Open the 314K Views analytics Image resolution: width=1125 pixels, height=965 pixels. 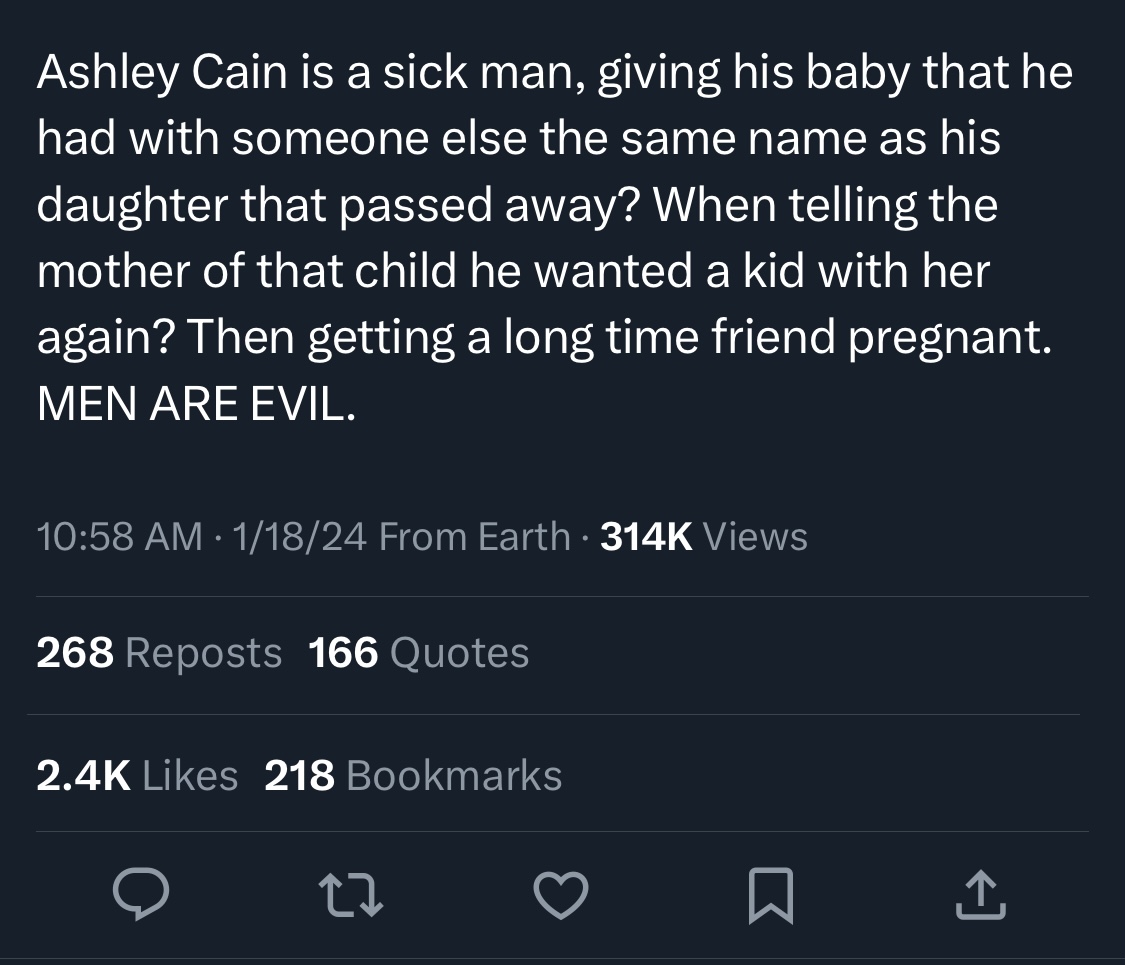(x=704, y=536)
